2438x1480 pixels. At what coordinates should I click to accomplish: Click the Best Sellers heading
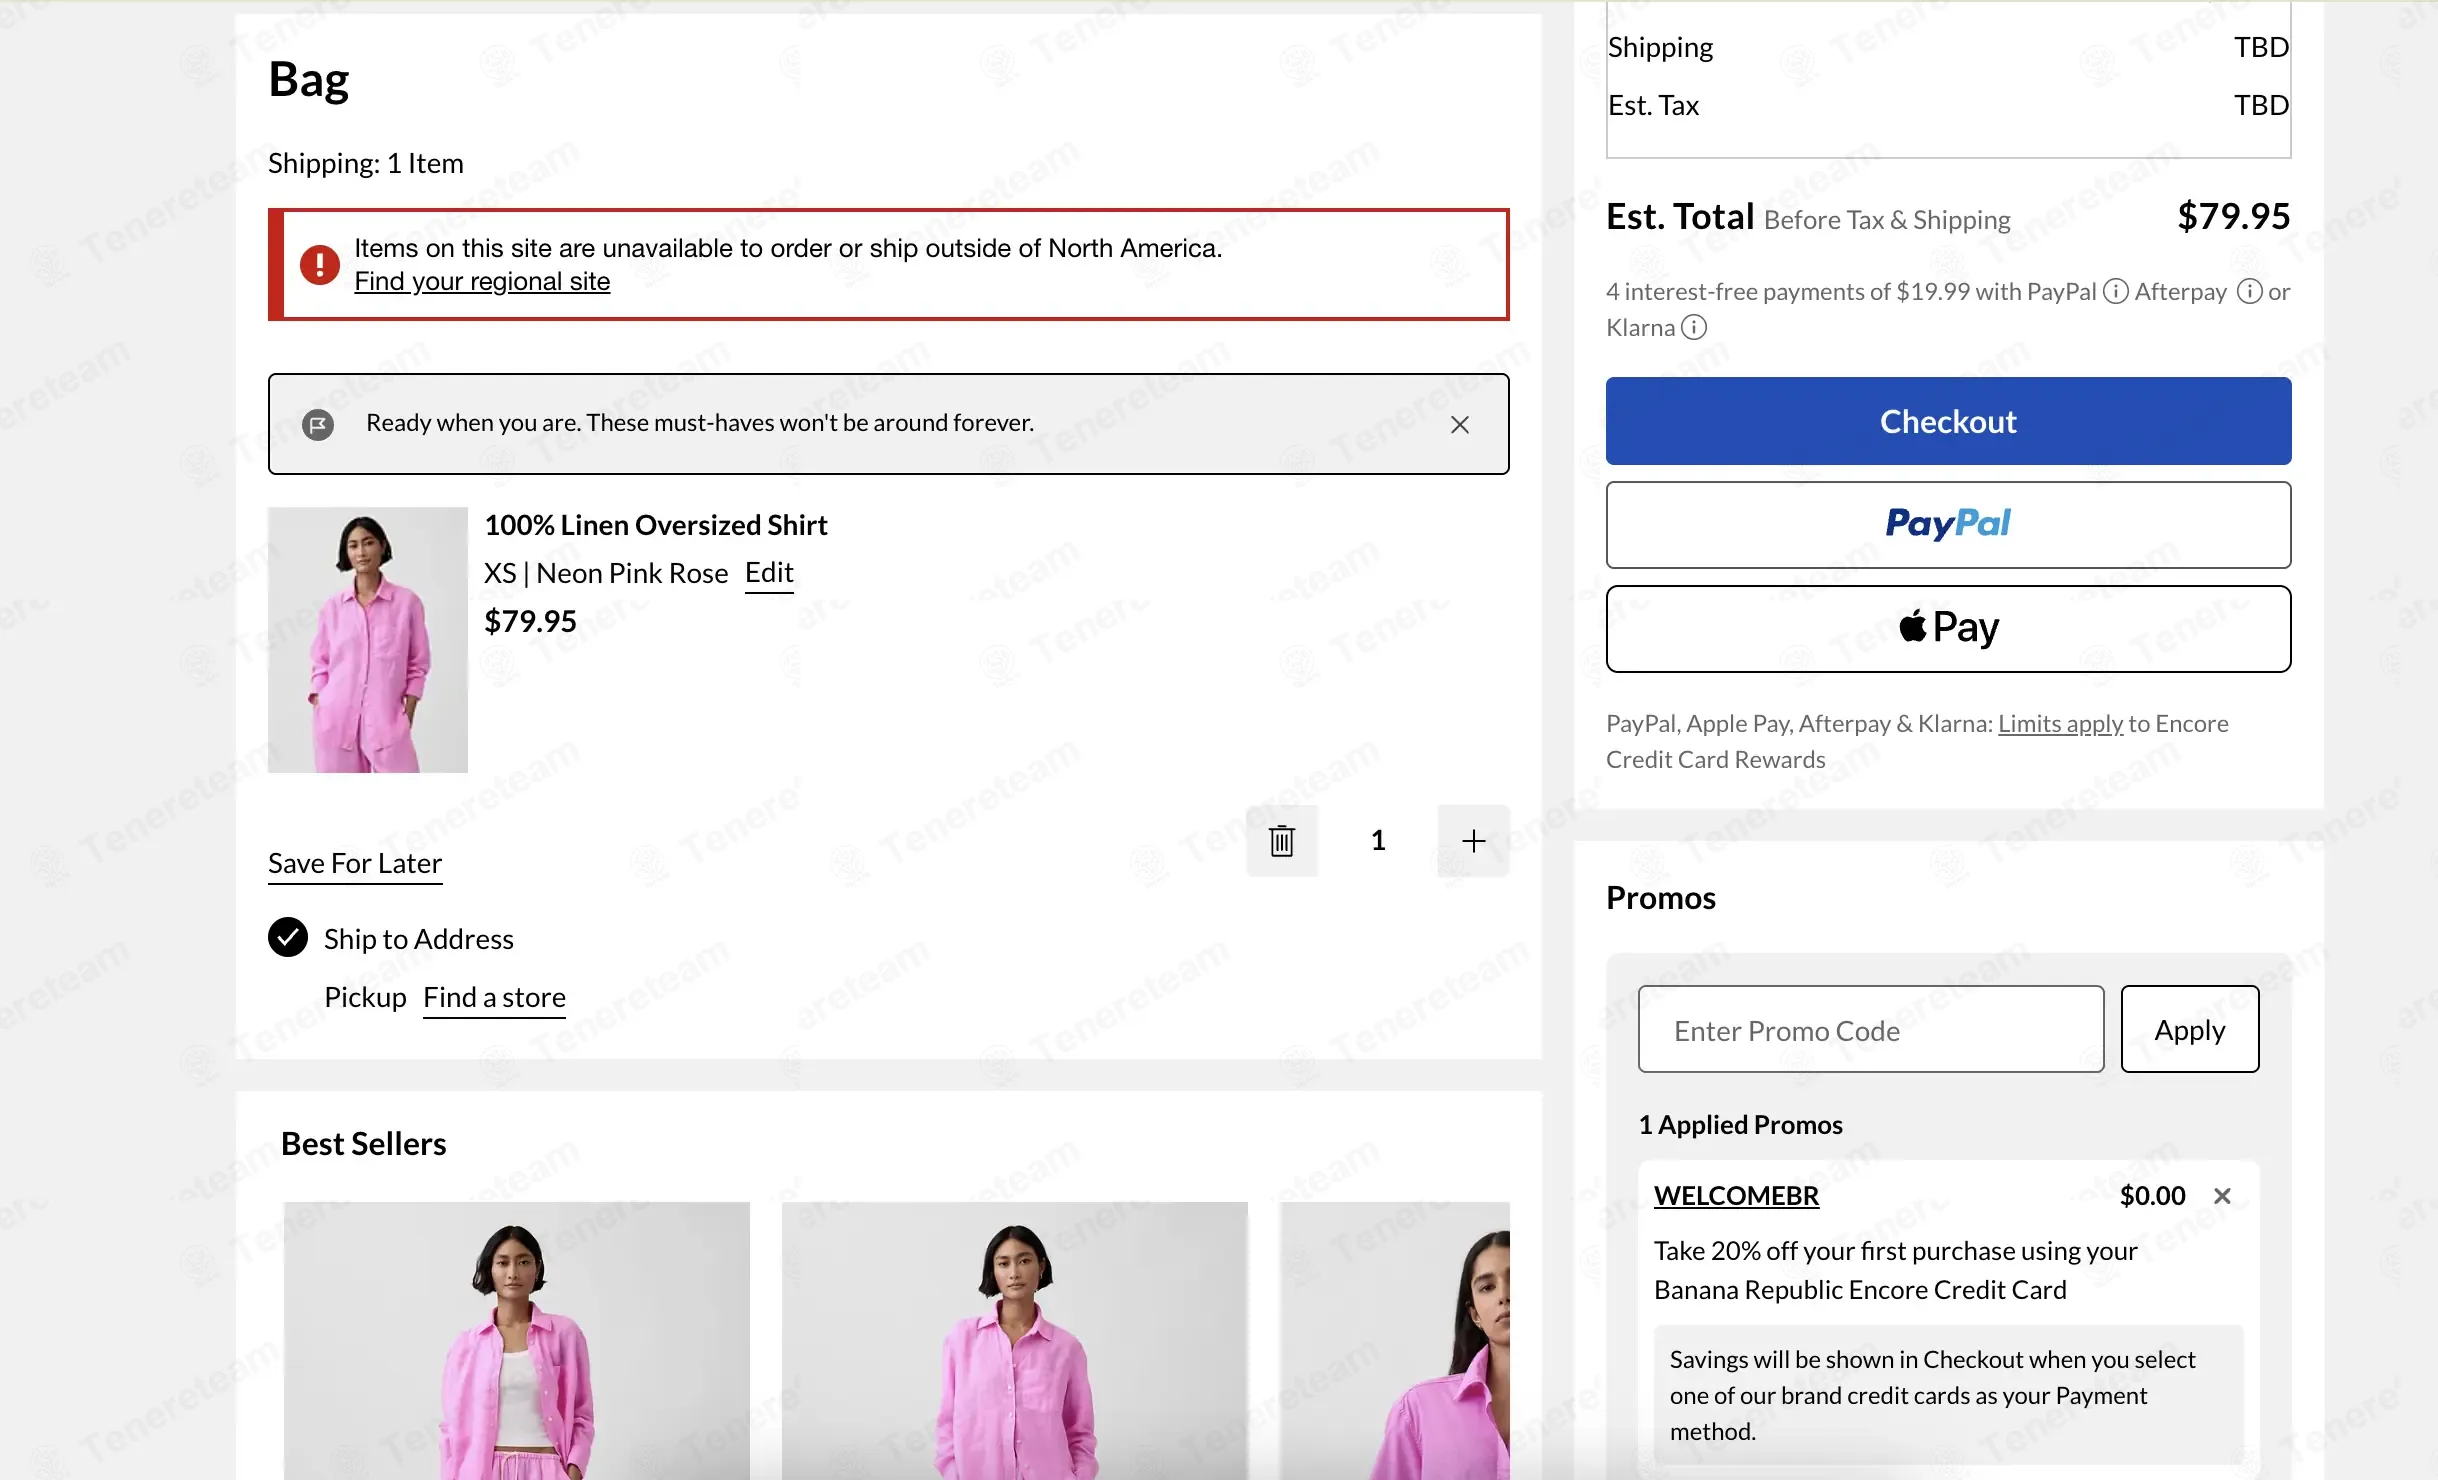pos(364,1143)
